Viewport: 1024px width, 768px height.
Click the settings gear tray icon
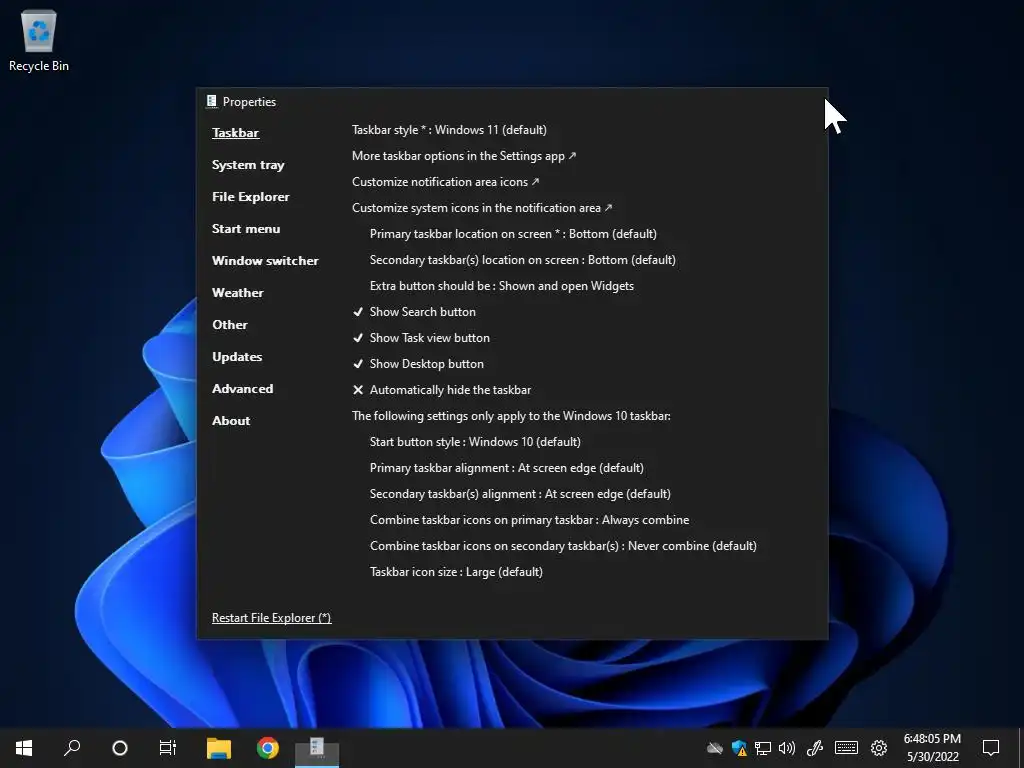coord(879,748)
